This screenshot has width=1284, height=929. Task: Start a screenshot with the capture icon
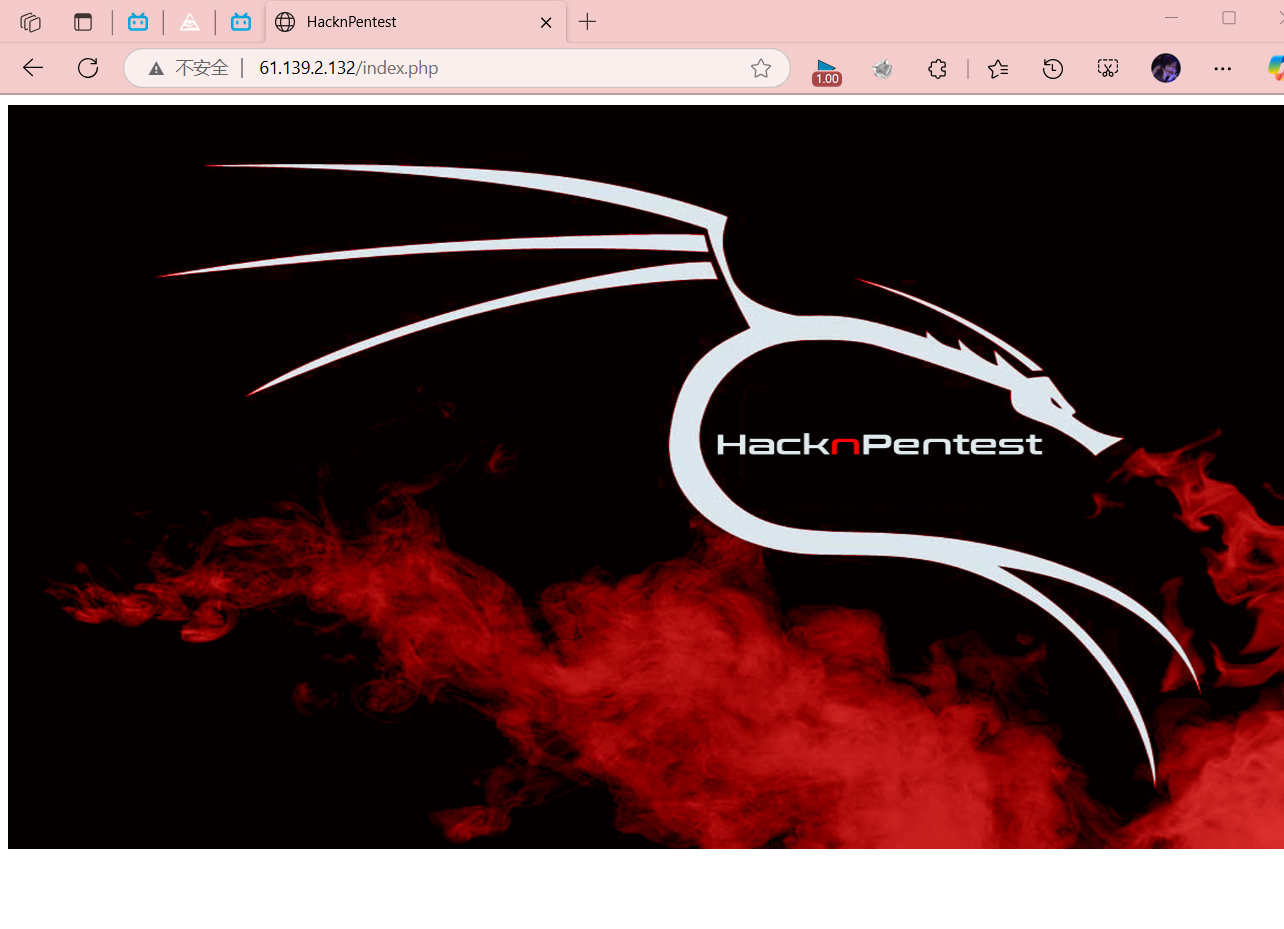pyautogui.click(x=1108, y=68)
